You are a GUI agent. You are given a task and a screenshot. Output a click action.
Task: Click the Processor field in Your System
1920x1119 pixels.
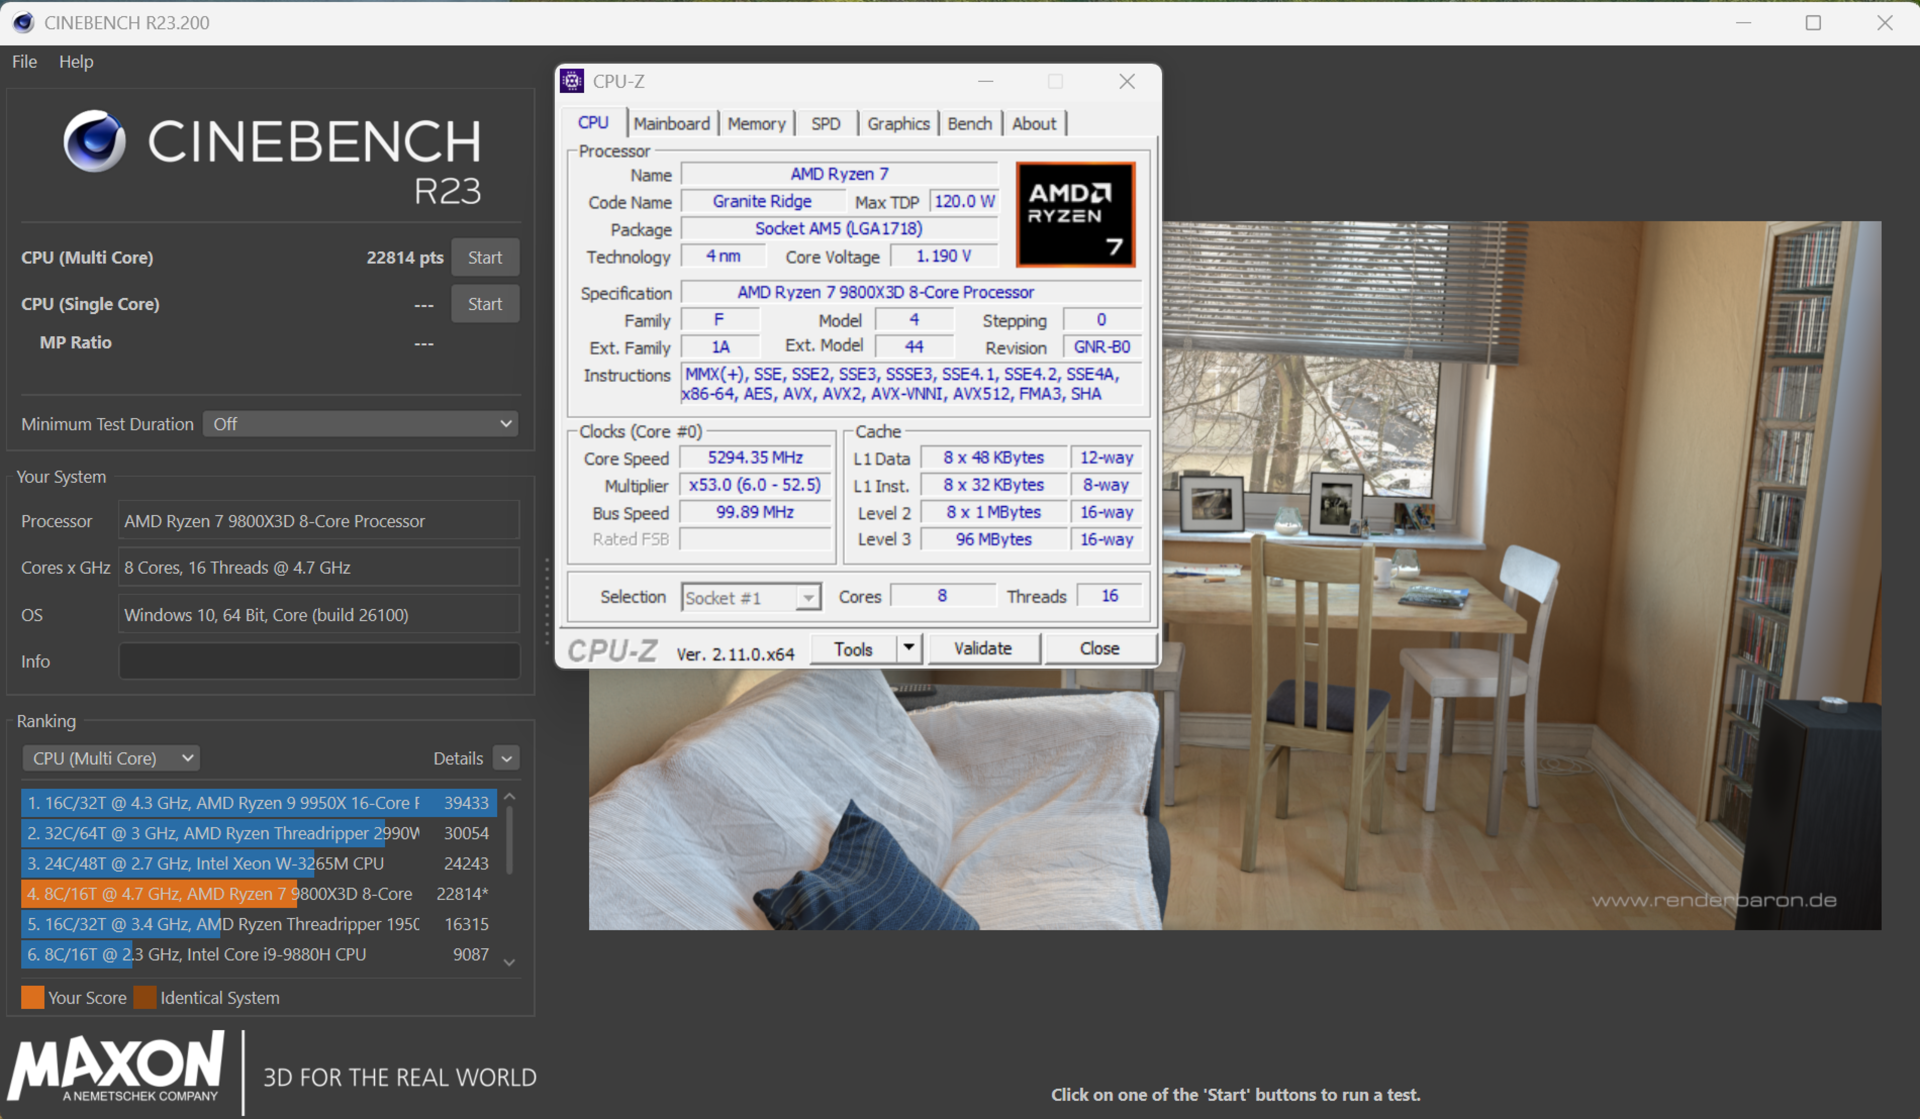[x=319, y=521]
